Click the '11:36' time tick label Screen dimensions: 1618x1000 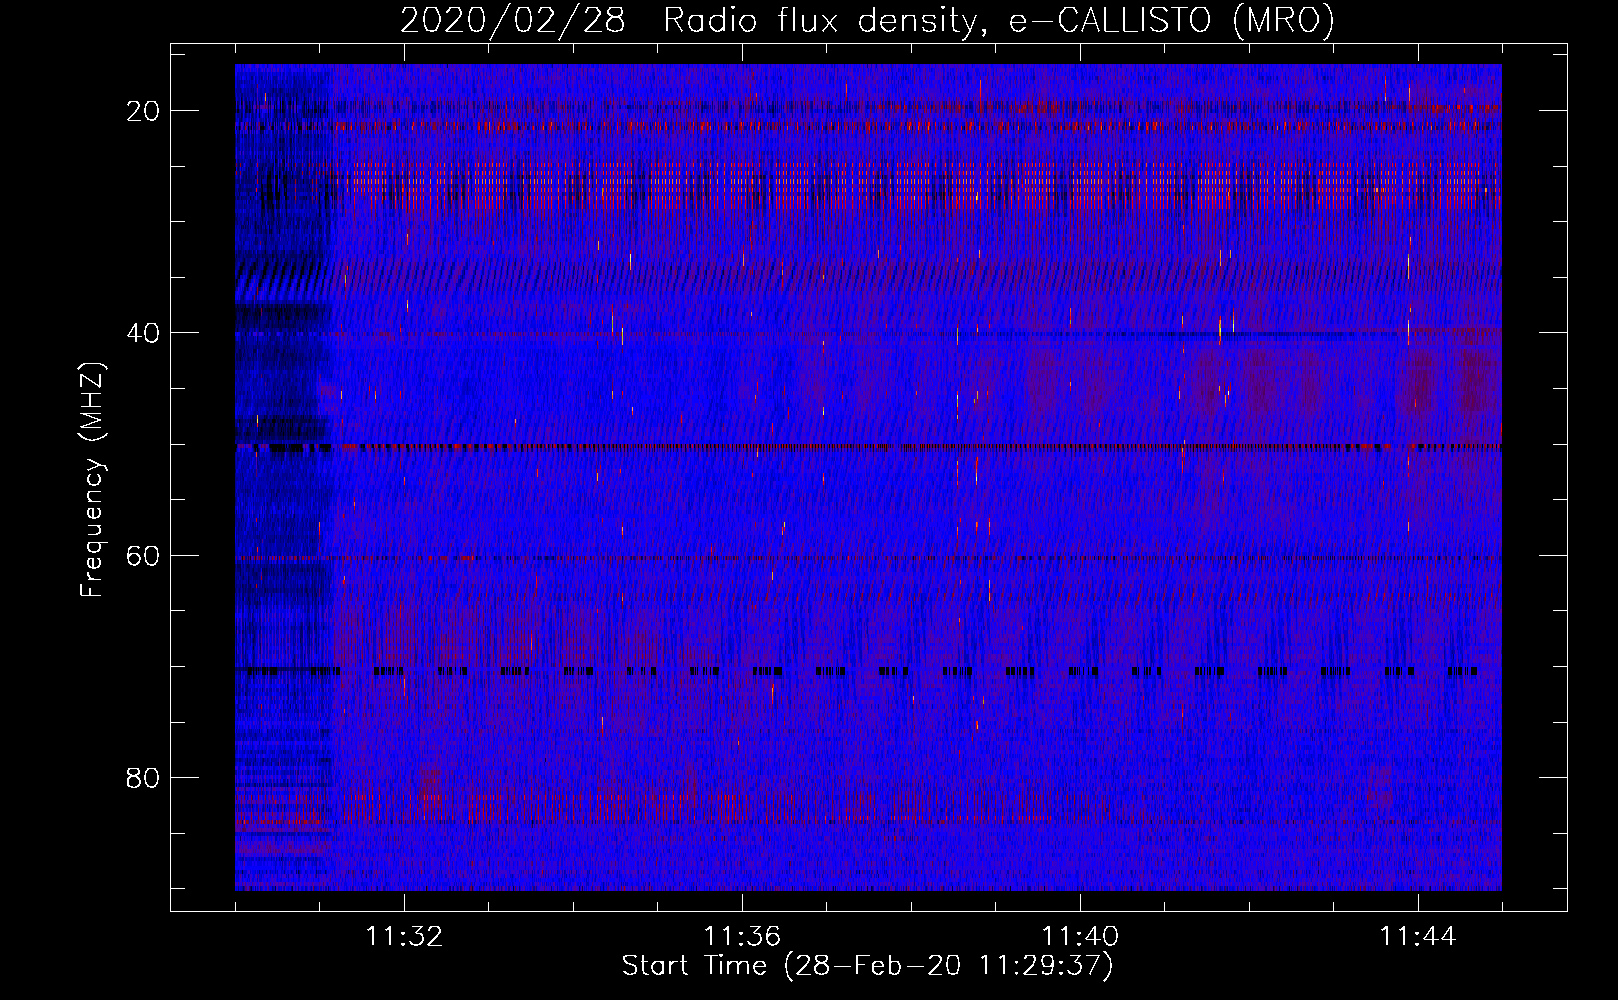742,937
